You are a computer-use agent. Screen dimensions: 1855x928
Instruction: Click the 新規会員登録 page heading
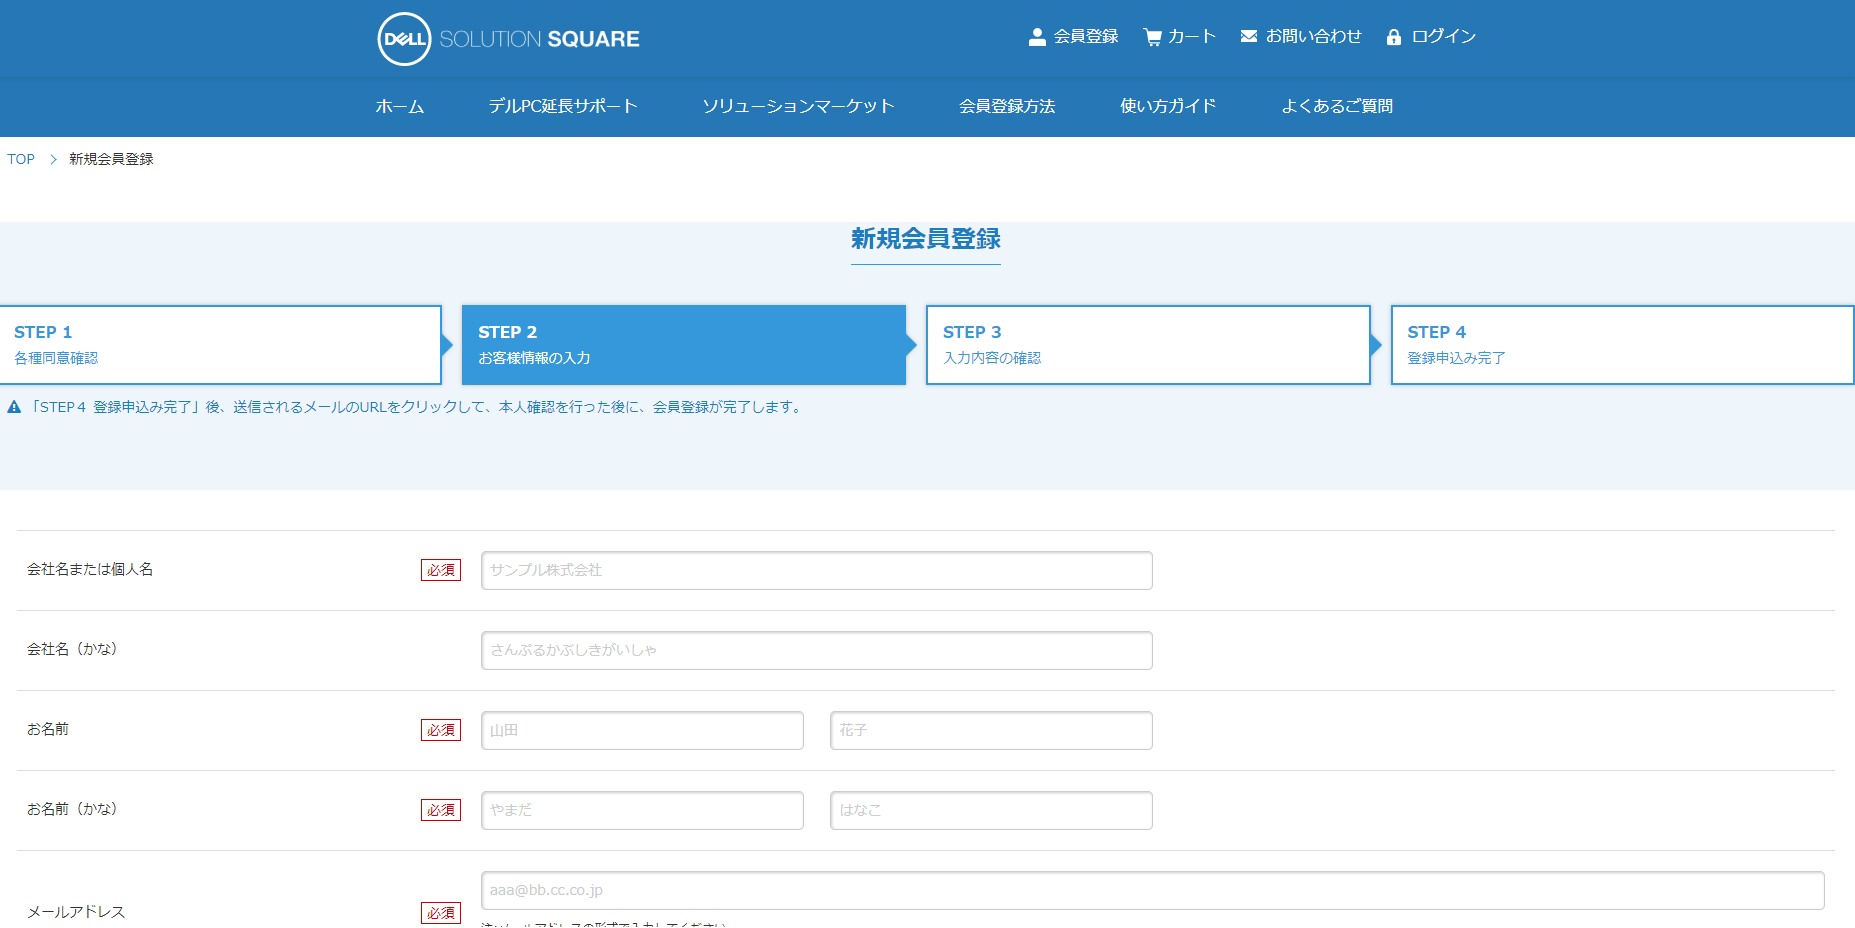point(926,239)
